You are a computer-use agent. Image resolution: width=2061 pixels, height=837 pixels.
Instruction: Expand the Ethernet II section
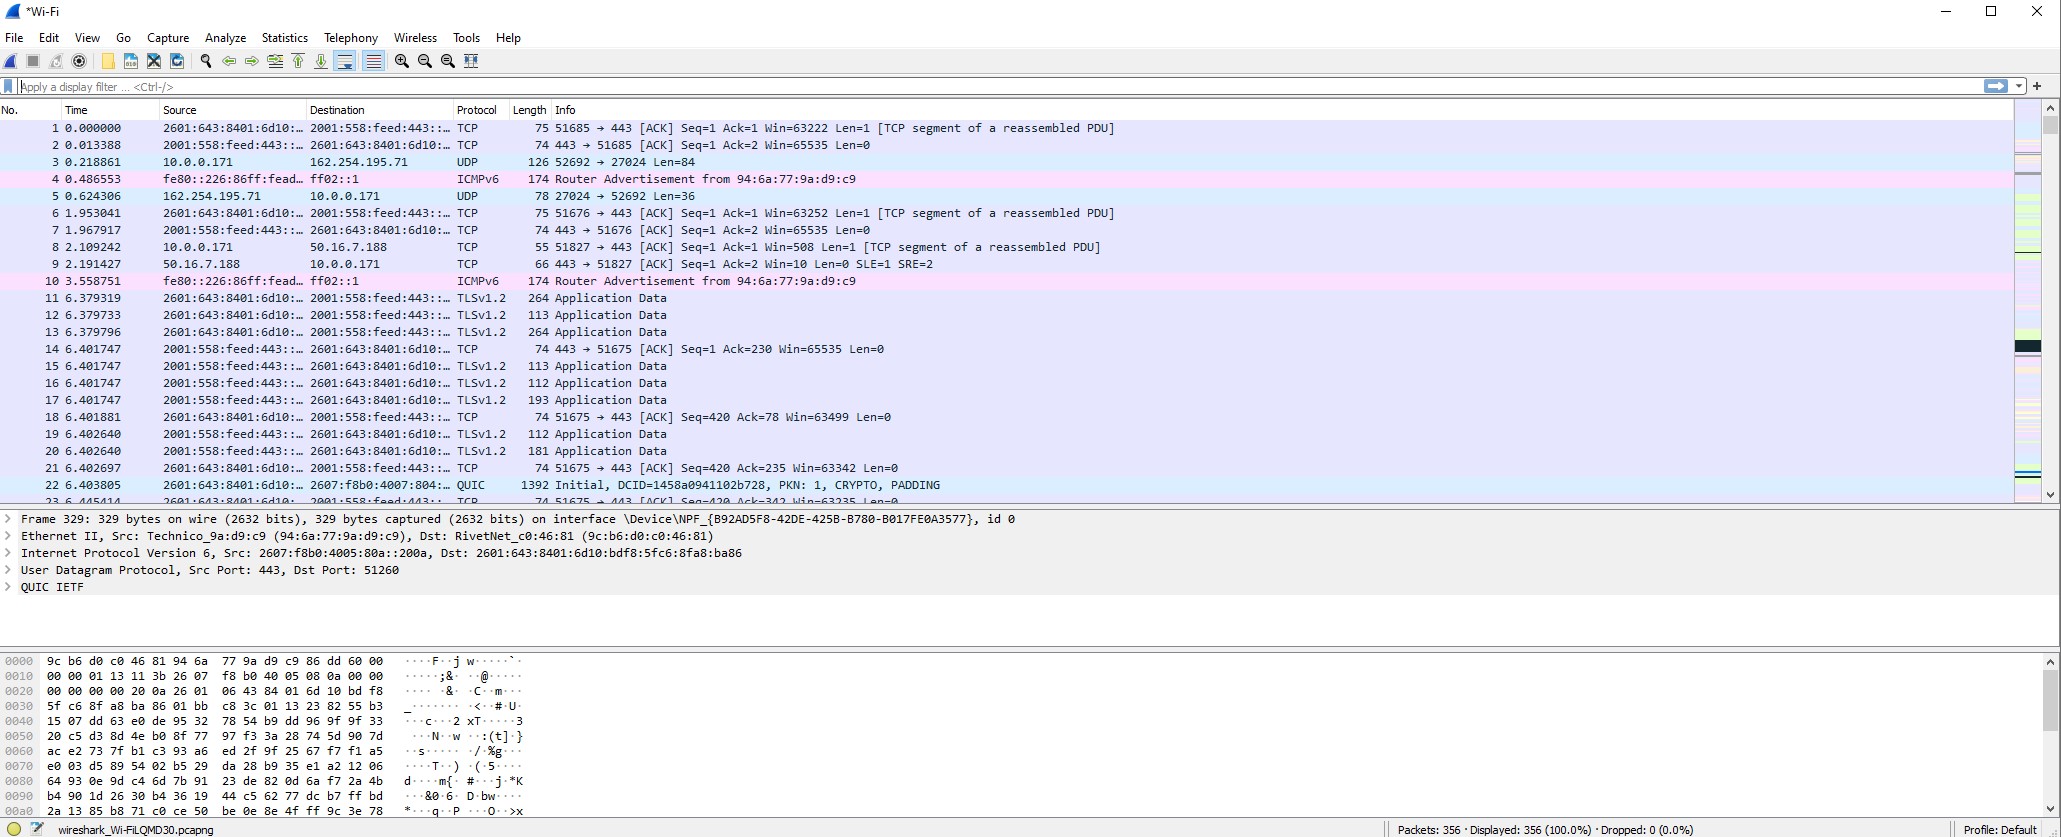click(8, 536)
